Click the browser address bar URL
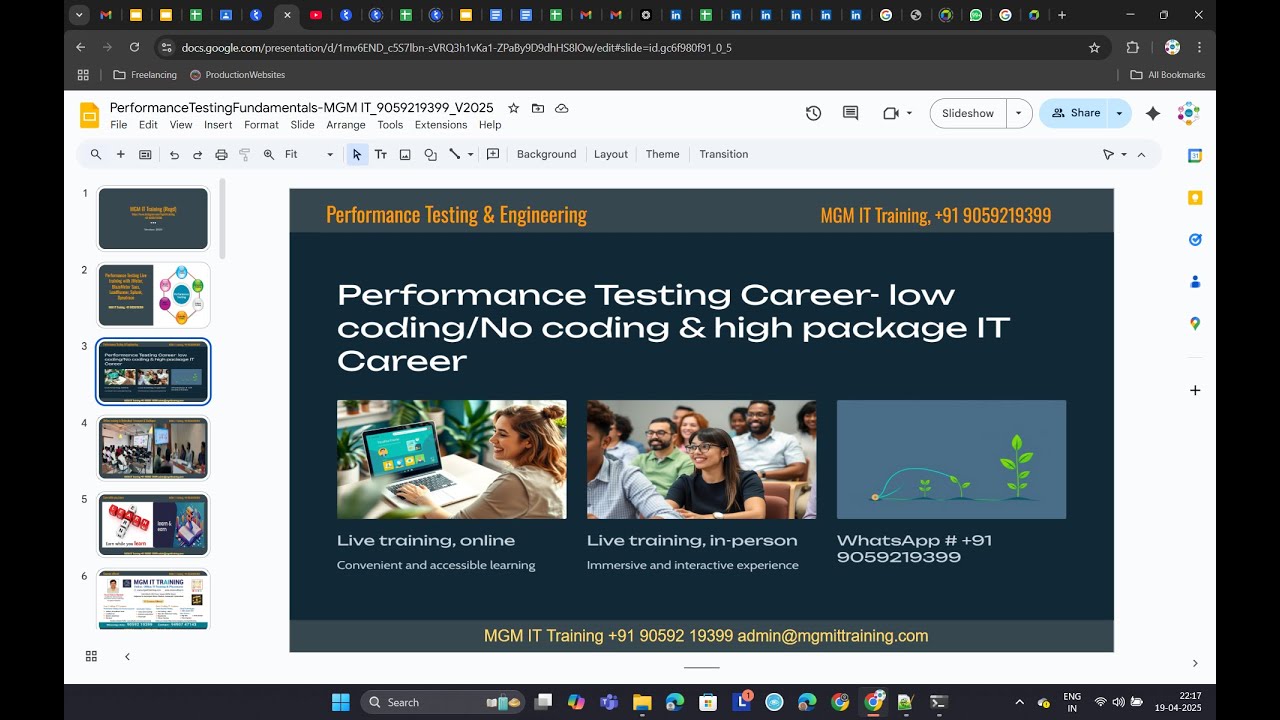This screenshot has width=1280, height=720. click(456, 47)
